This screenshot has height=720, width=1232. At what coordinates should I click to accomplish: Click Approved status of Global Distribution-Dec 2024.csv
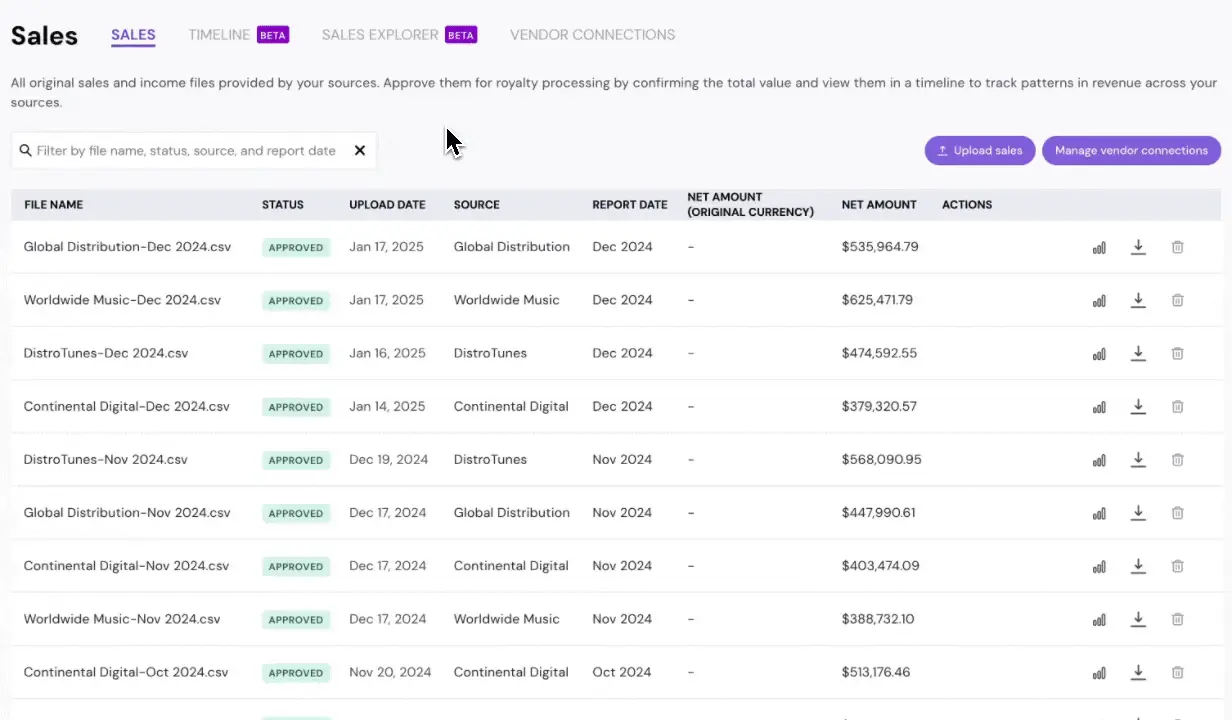tap(296, 247)
